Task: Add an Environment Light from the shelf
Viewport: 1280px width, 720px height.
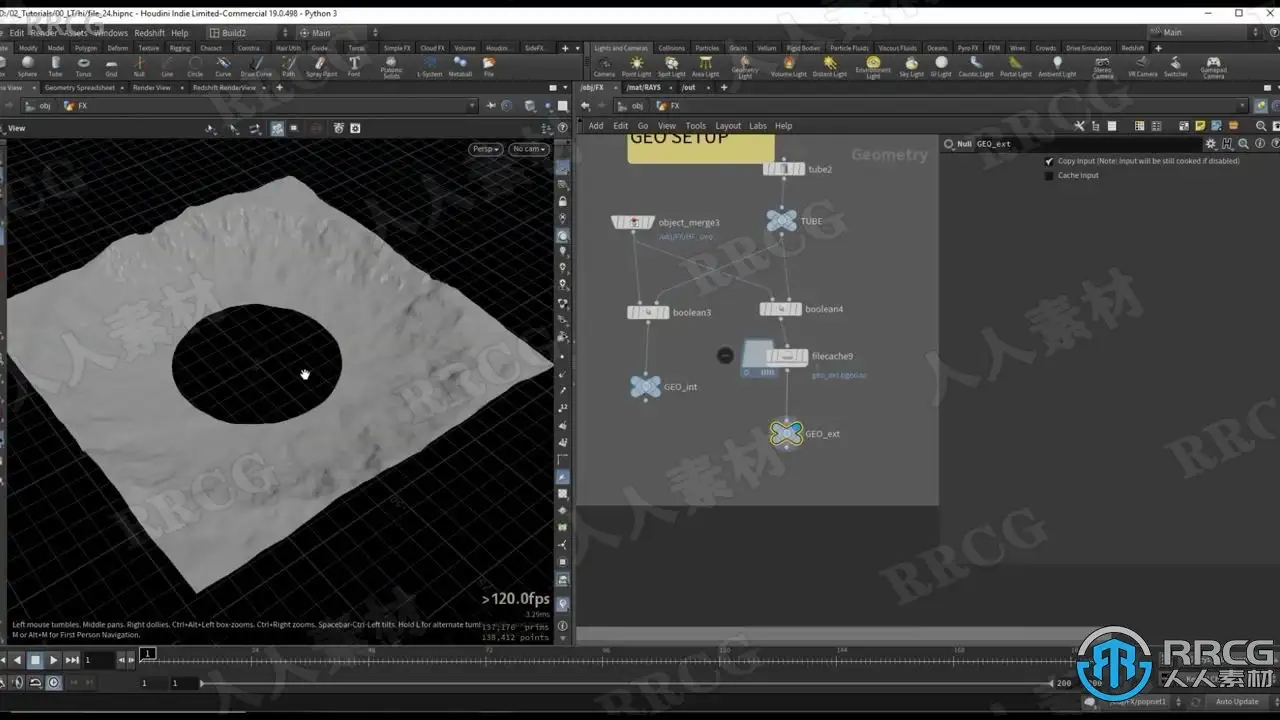Action: tap(873, 67)
